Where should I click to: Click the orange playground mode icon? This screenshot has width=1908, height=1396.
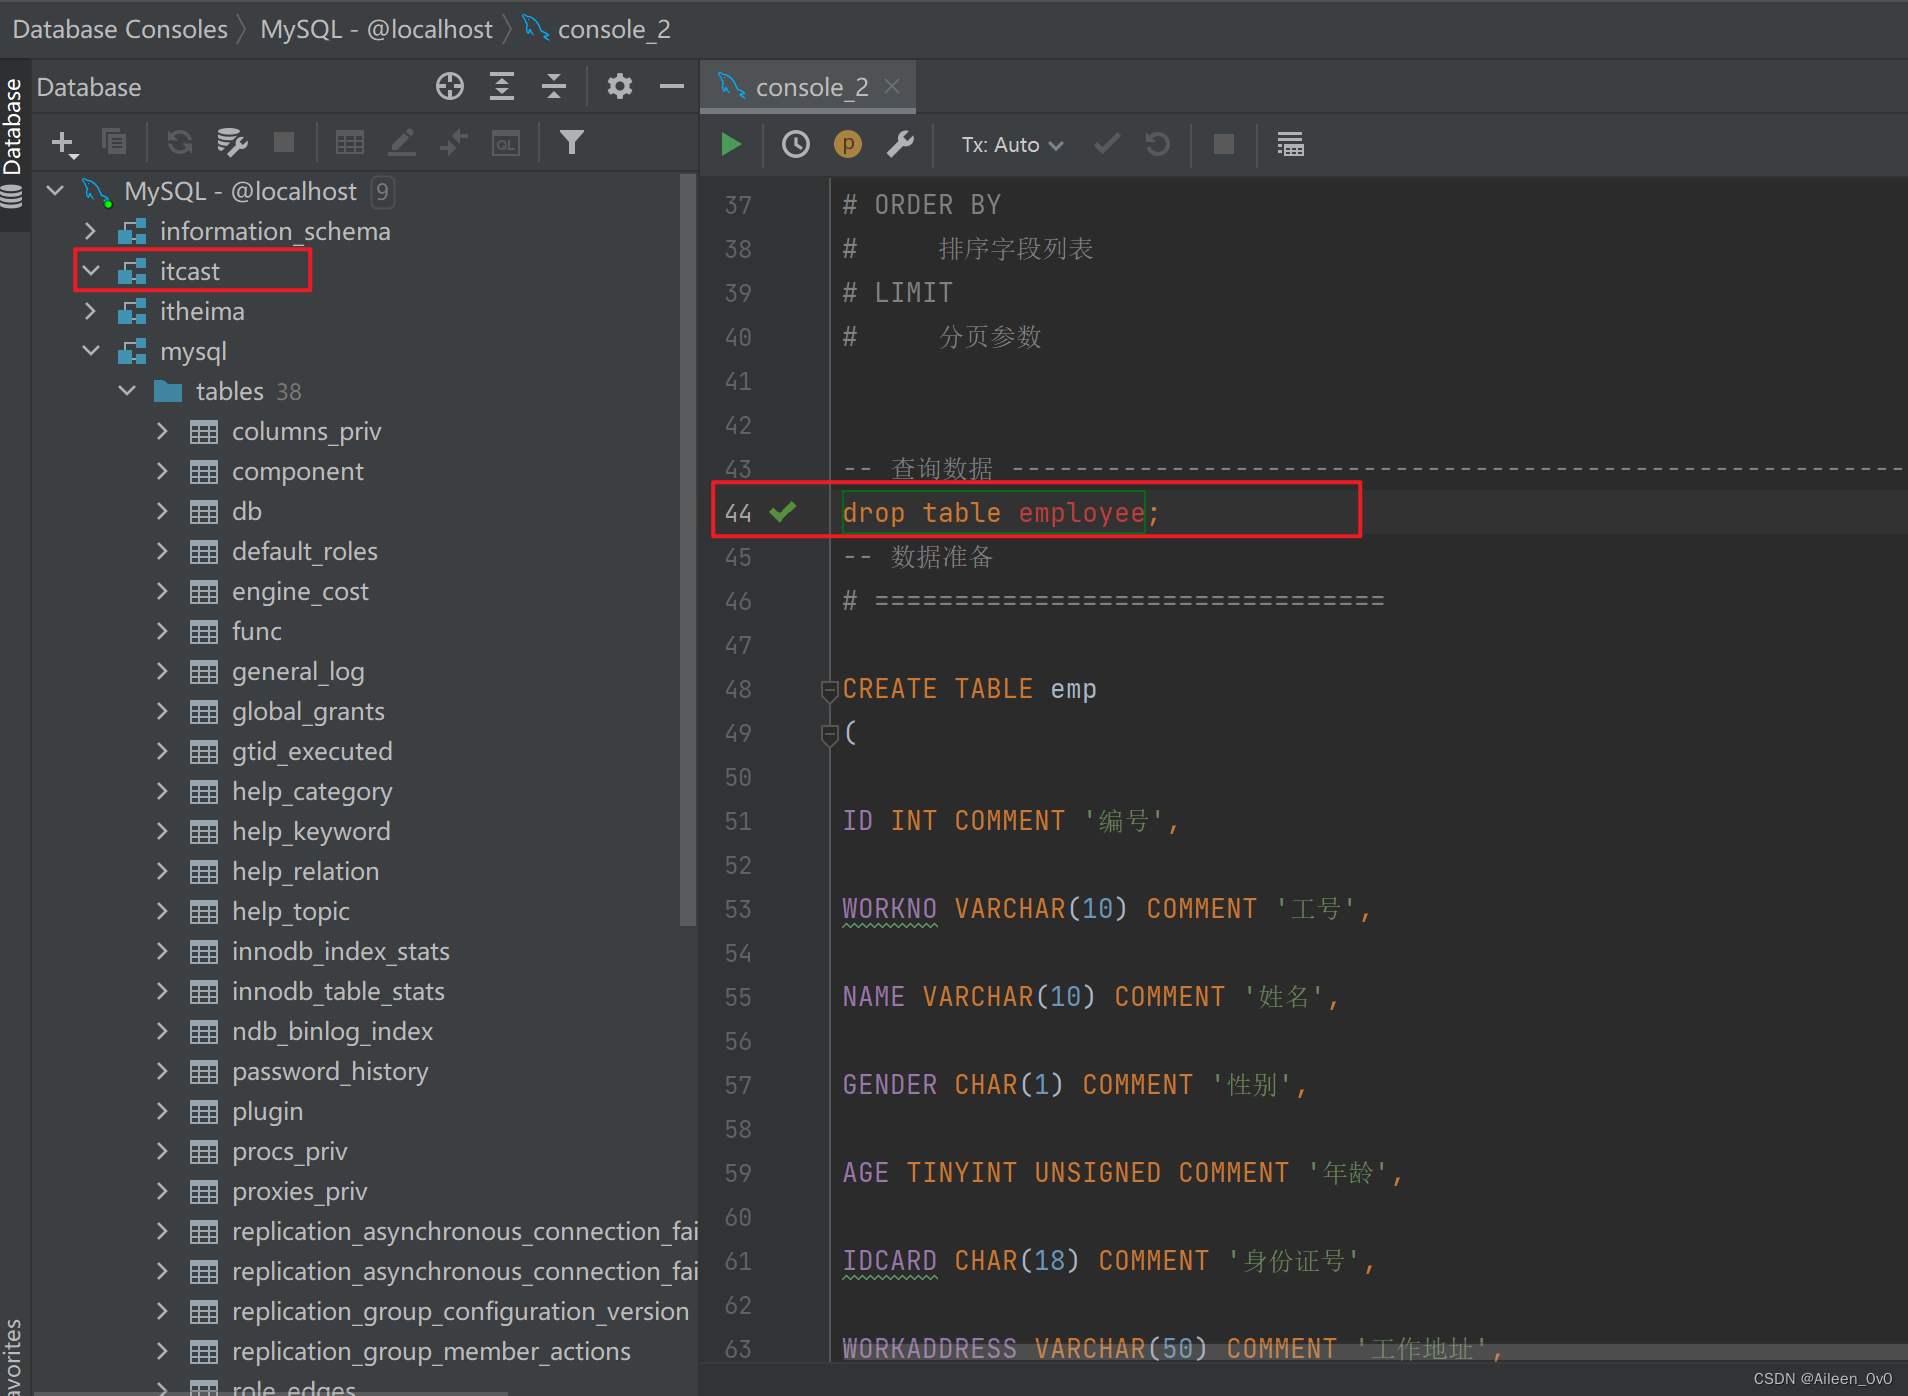point(847,145)
